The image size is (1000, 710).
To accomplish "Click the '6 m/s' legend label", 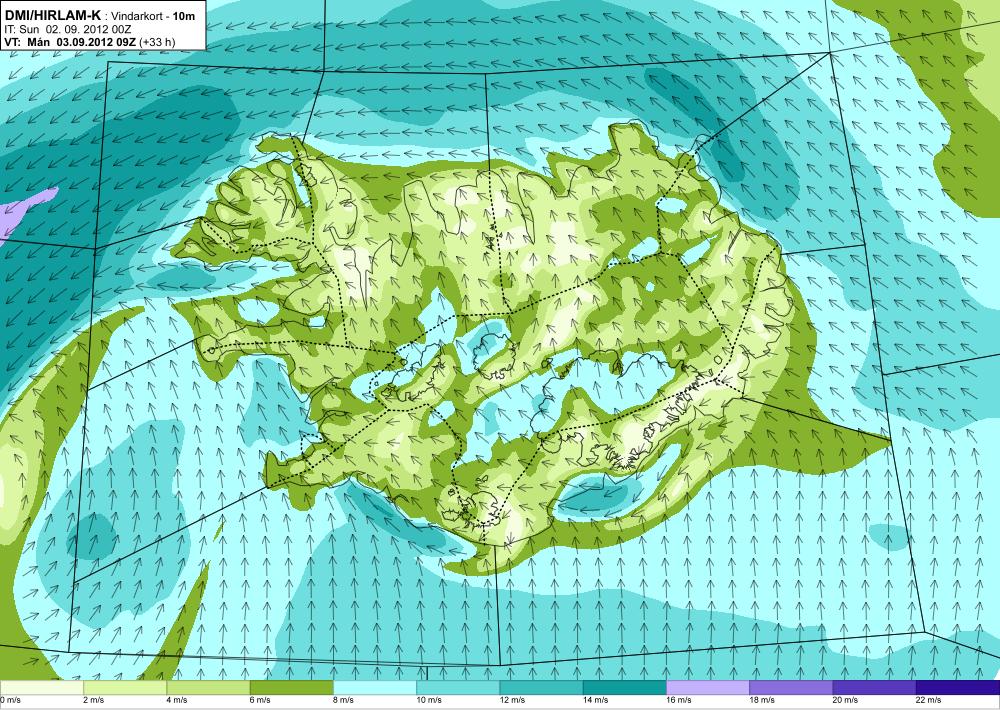I will coord(260,700).
